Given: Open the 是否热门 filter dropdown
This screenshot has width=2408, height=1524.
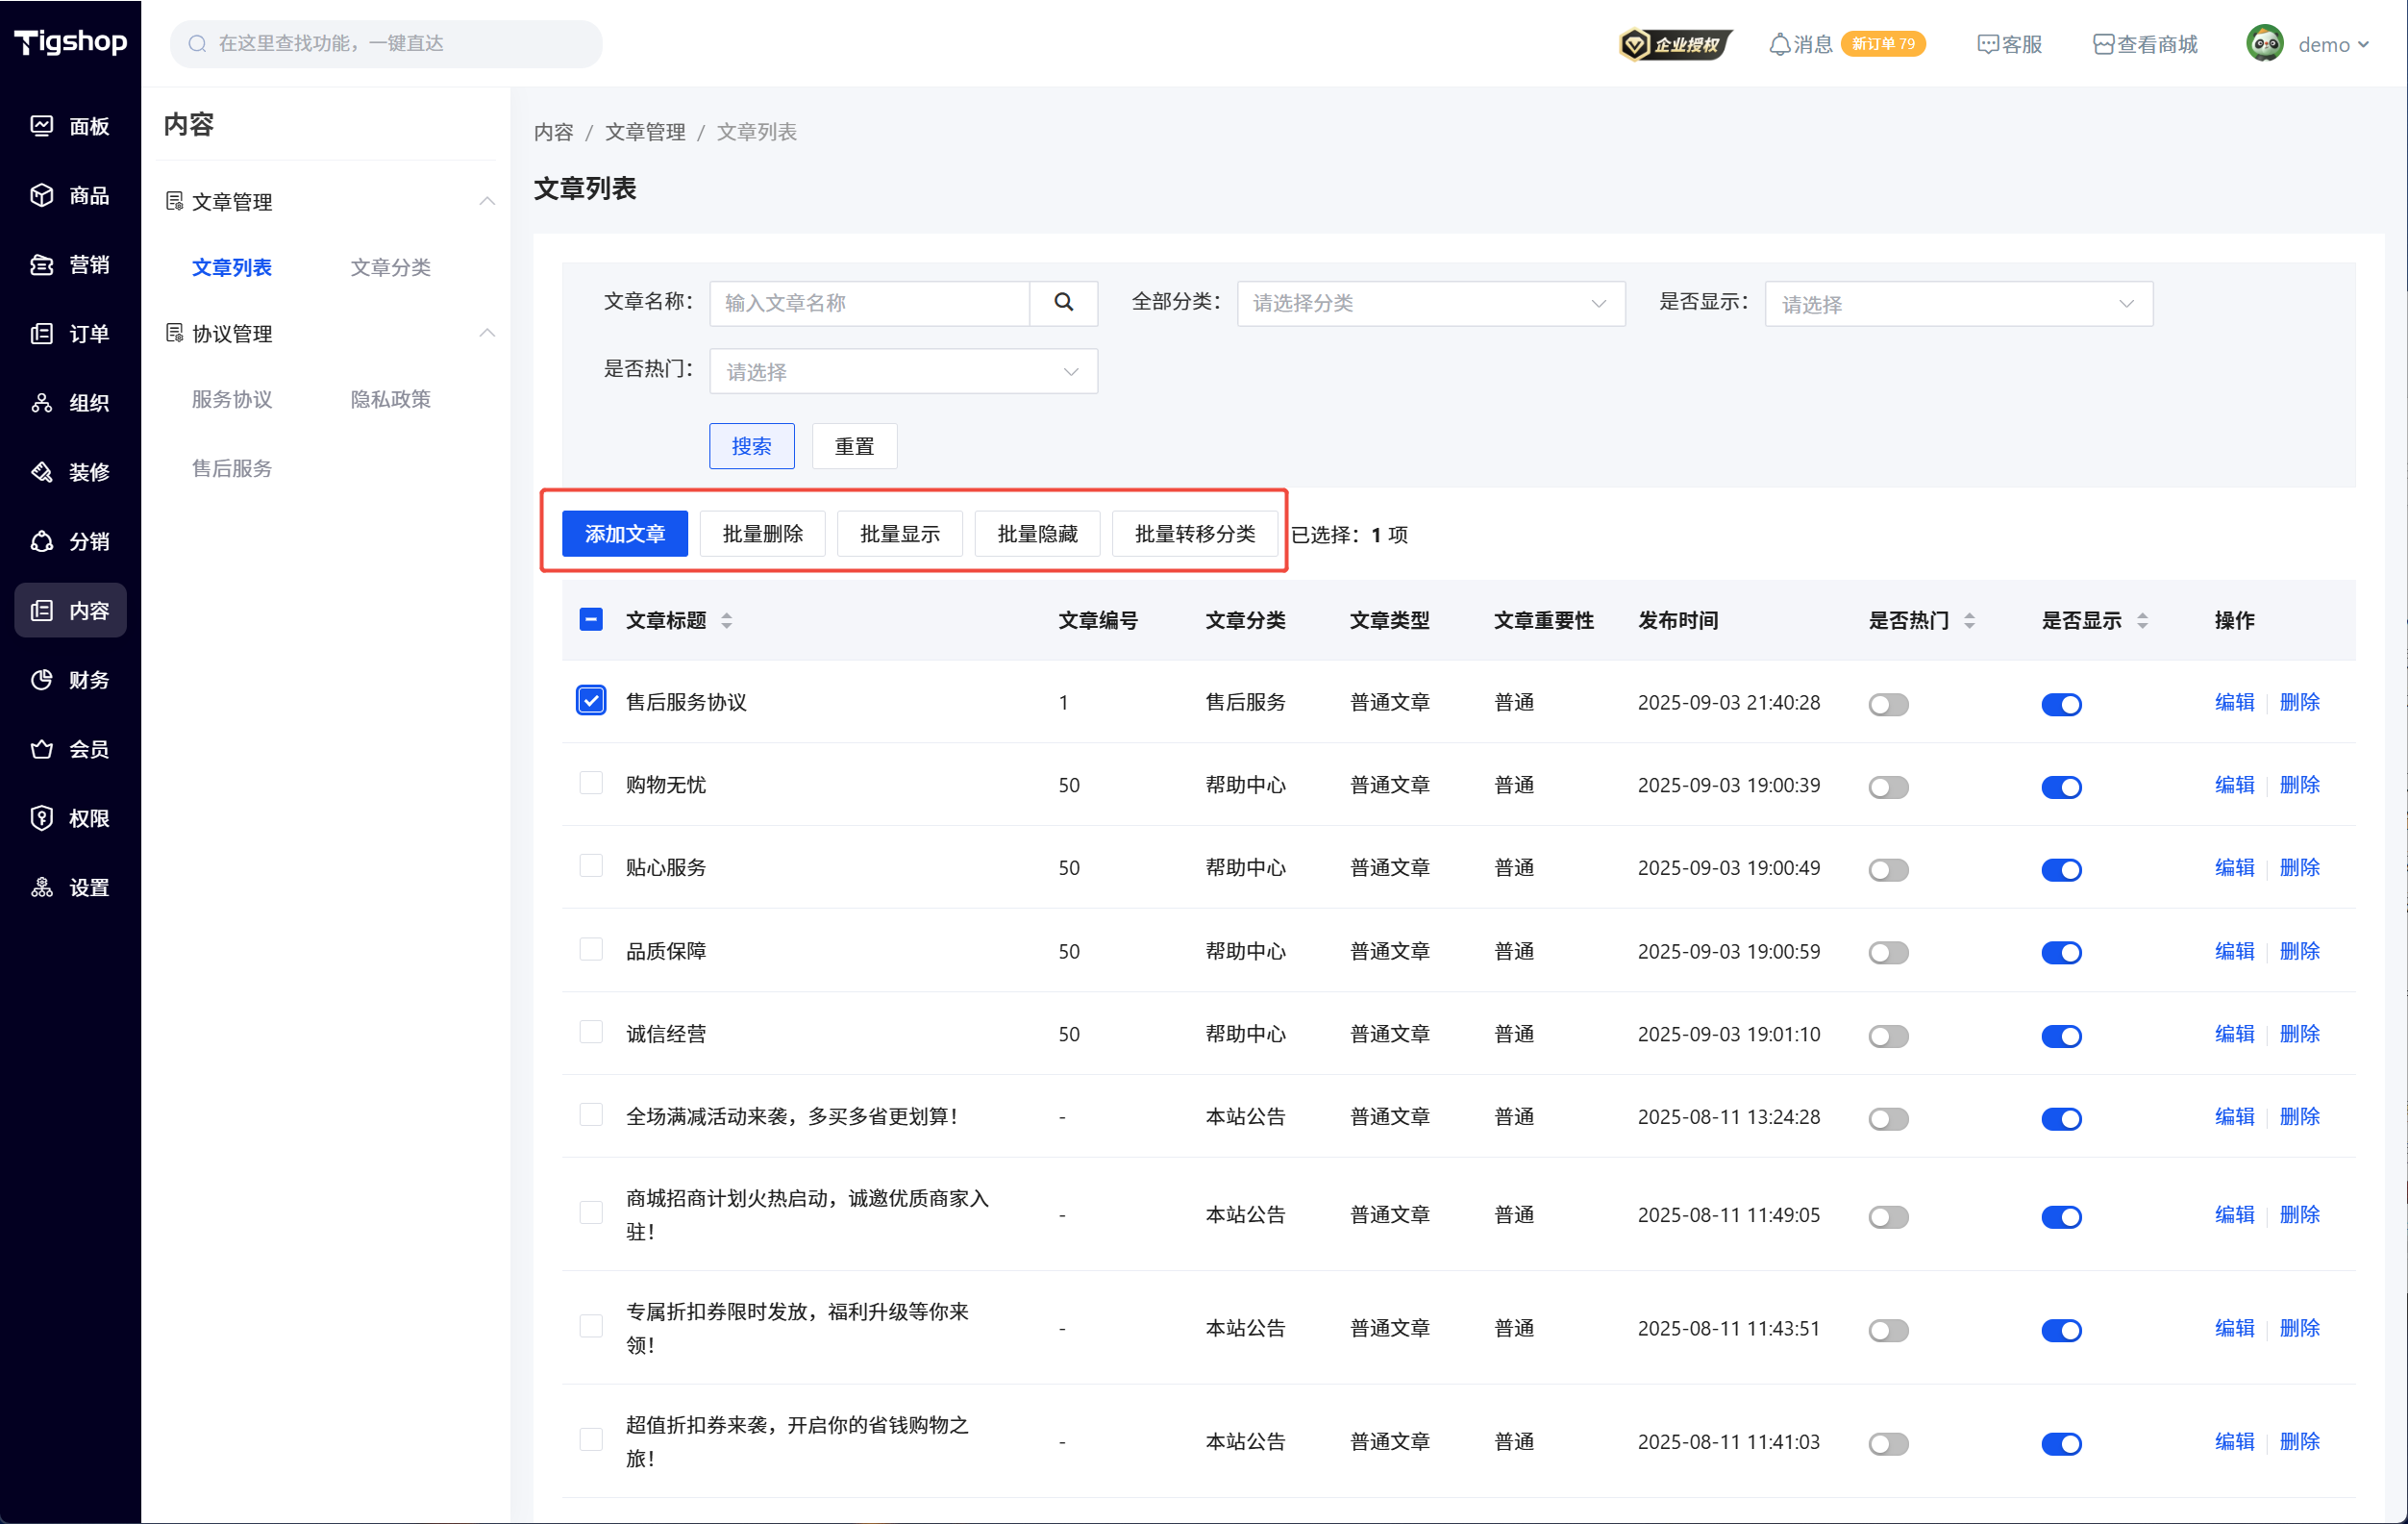Looking at the screenshot, I should coord(902,372).
